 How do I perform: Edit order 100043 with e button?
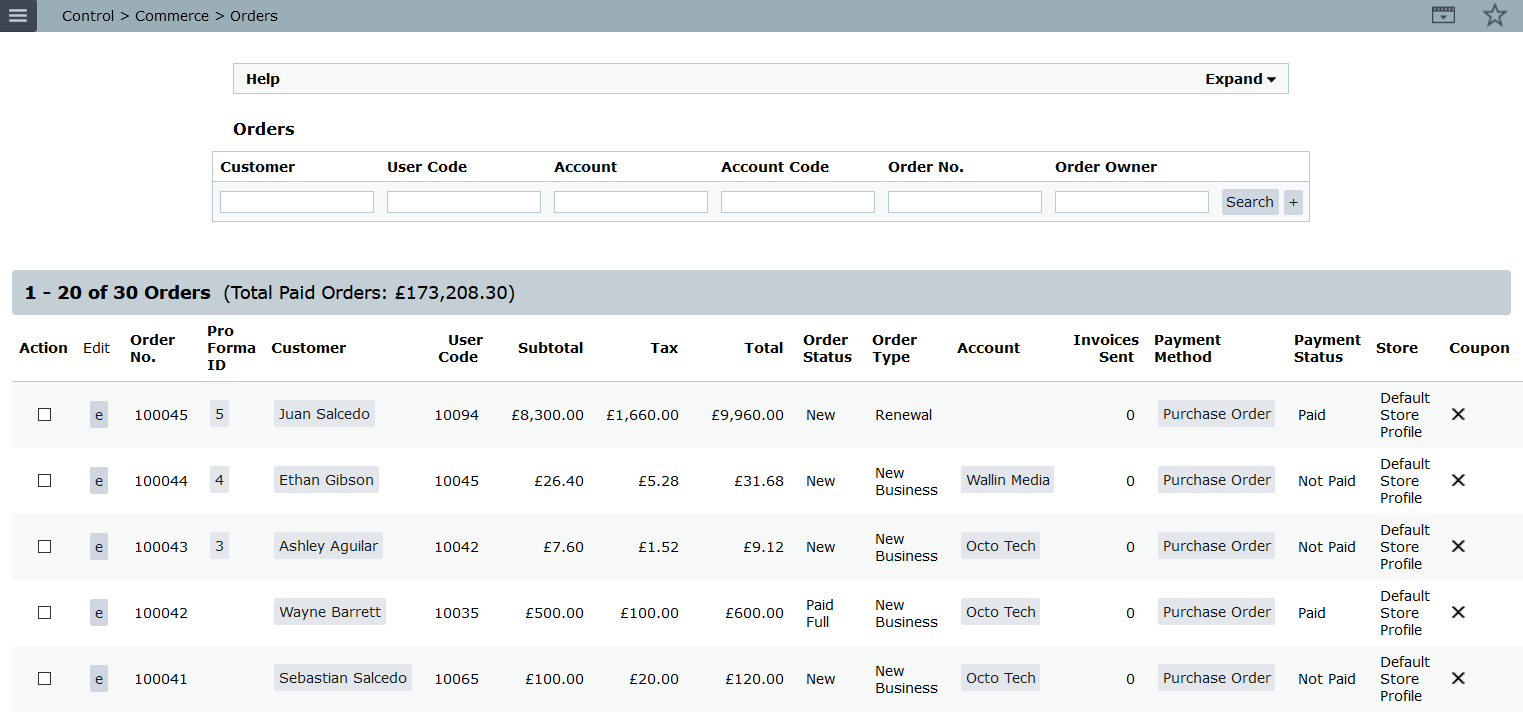pos(99,547)
